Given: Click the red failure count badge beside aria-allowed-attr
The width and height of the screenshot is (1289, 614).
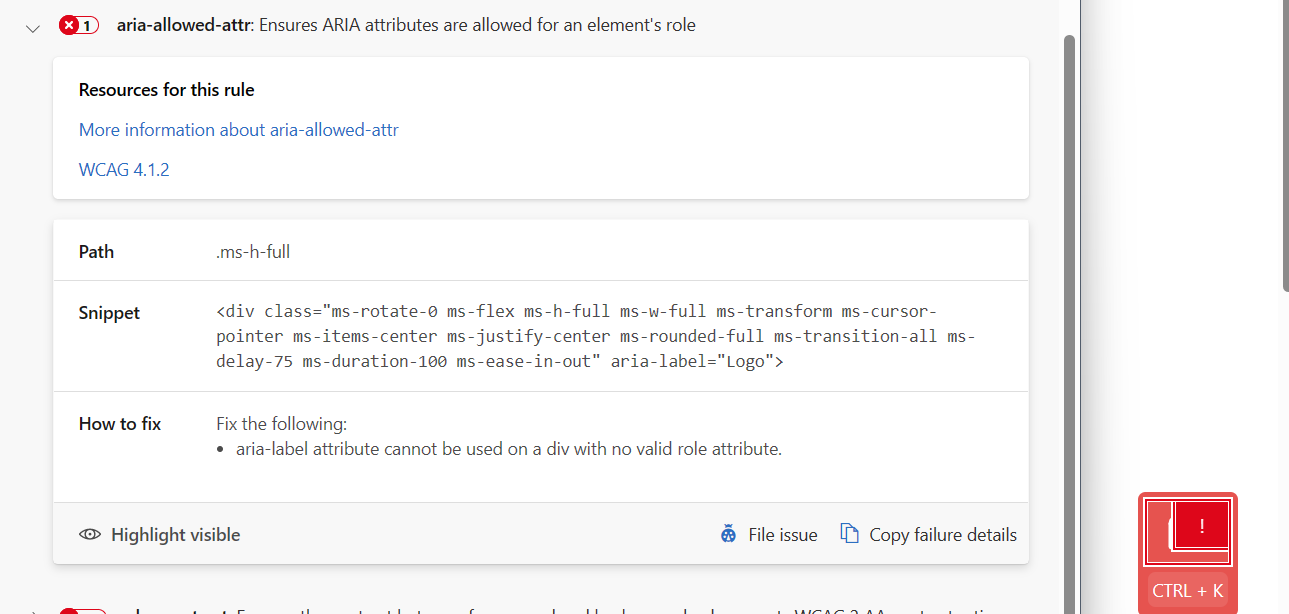Looking at the screenshot, I should click(79, 25).
